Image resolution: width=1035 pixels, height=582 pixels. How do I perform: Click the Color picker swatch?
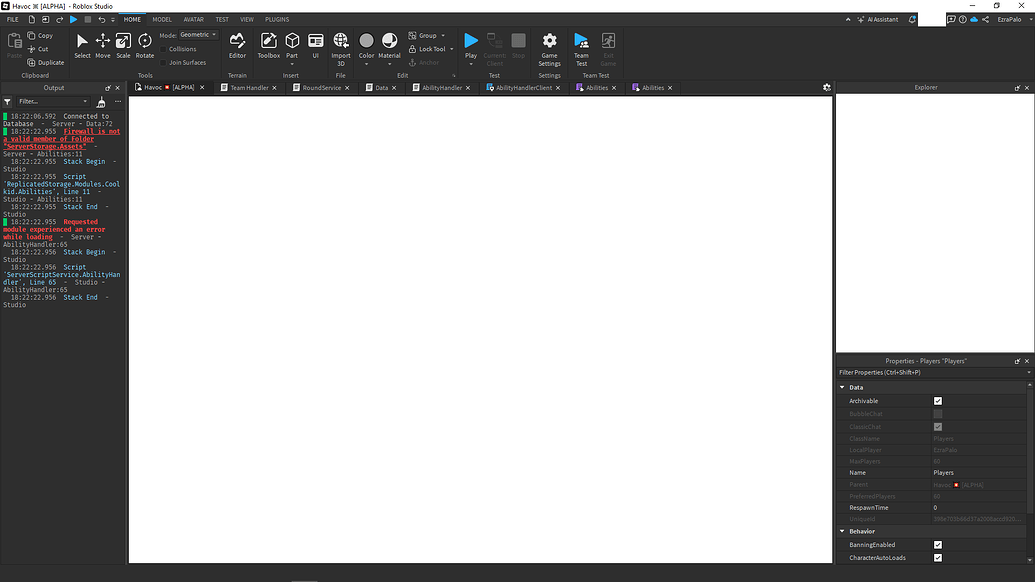point(366,42)
